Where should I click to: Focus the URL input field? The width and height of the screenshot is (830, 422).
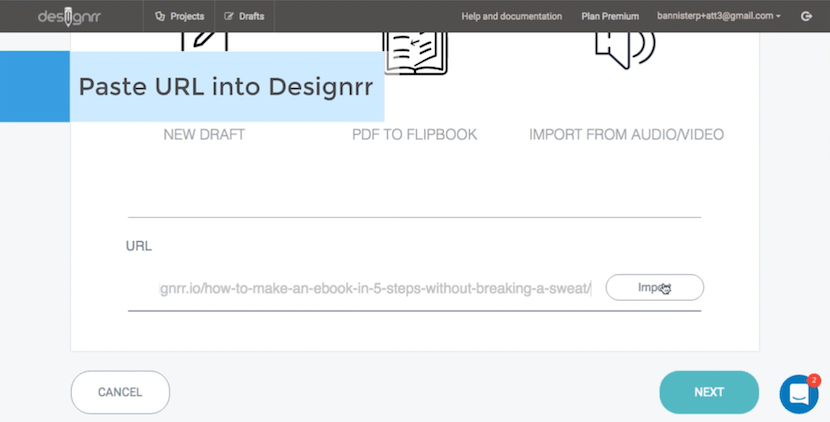375,289
